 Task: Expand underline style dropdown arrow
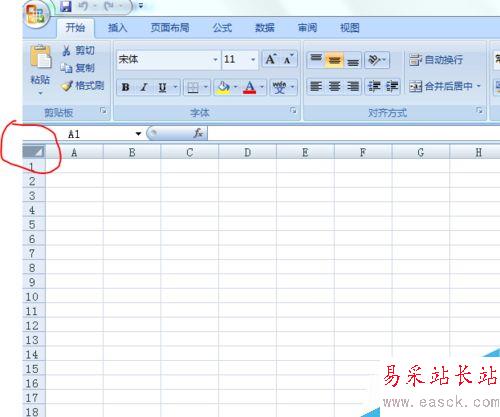[175, 87]
